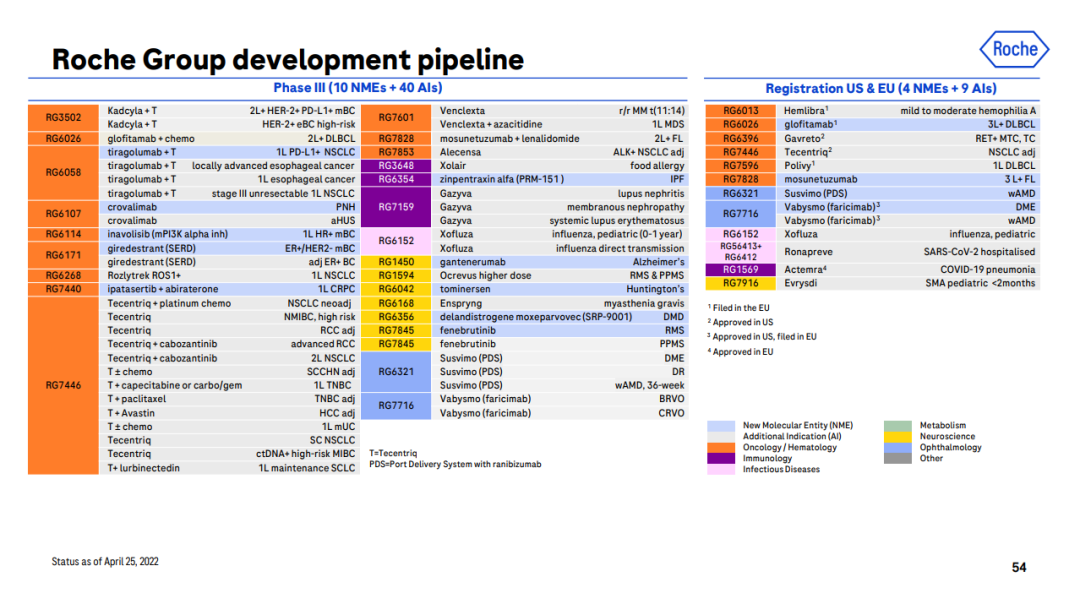Click the 'Approved in EU' footnote
This screenshot has height=604, width=1080.
point(740,352)
